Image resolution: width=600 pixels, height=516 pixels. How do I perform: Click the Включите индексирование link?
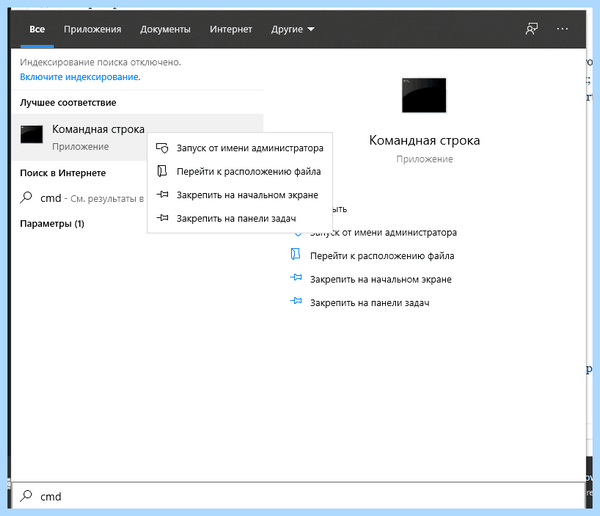tap(80, 77)
